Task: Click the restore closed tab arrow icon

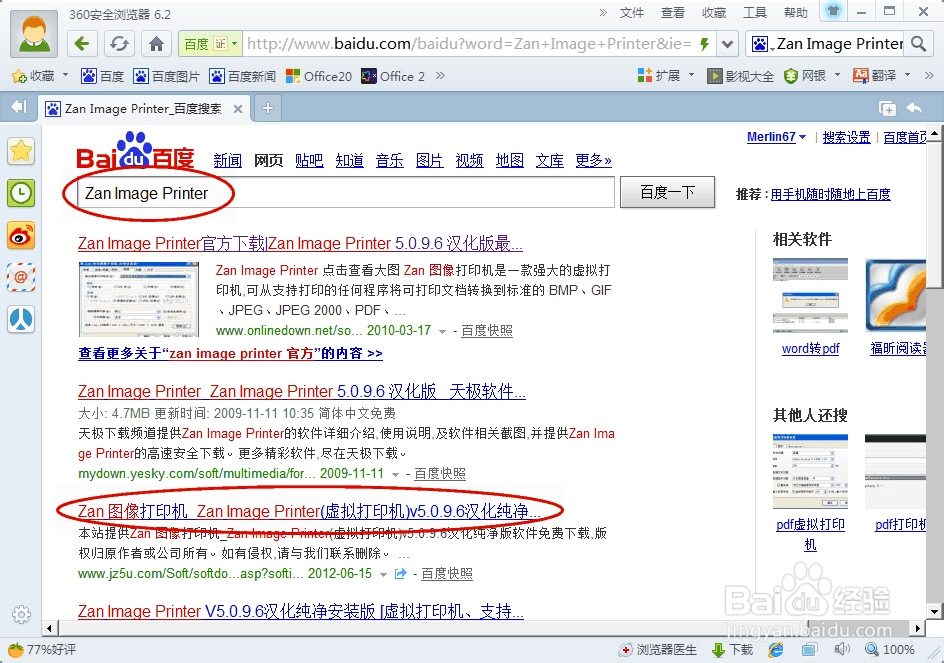Action: pos(914,108)
